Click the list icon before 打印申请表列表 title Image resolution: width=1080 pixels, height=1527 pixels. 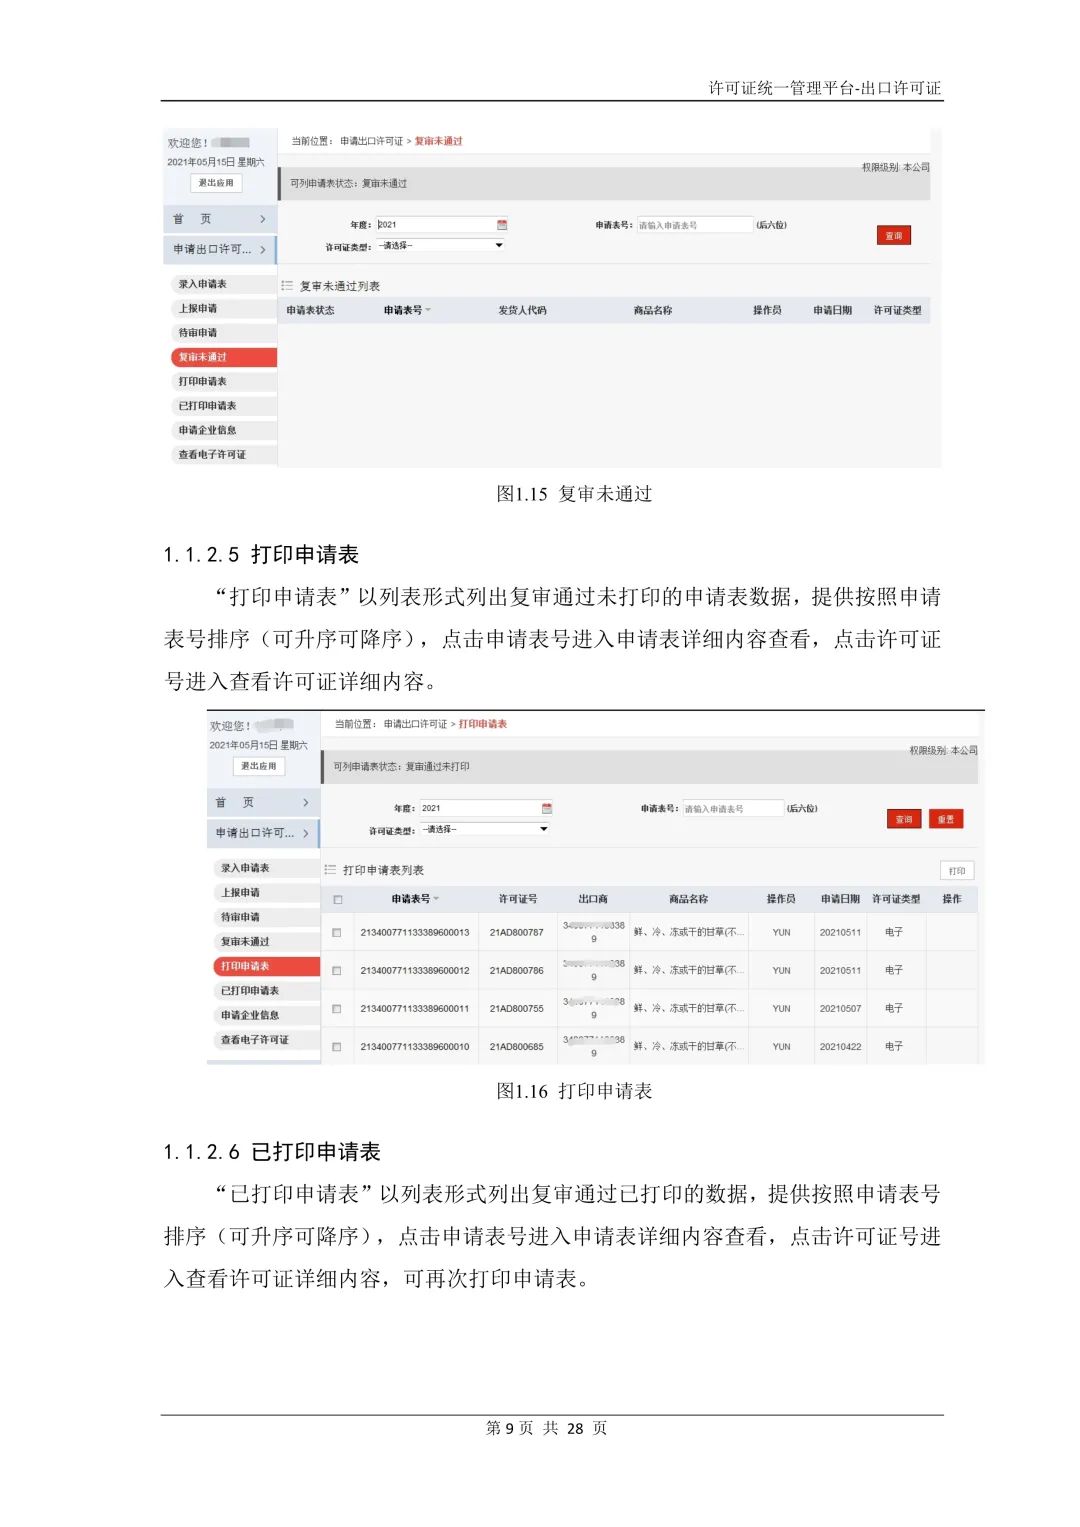(x=330, y=870)
